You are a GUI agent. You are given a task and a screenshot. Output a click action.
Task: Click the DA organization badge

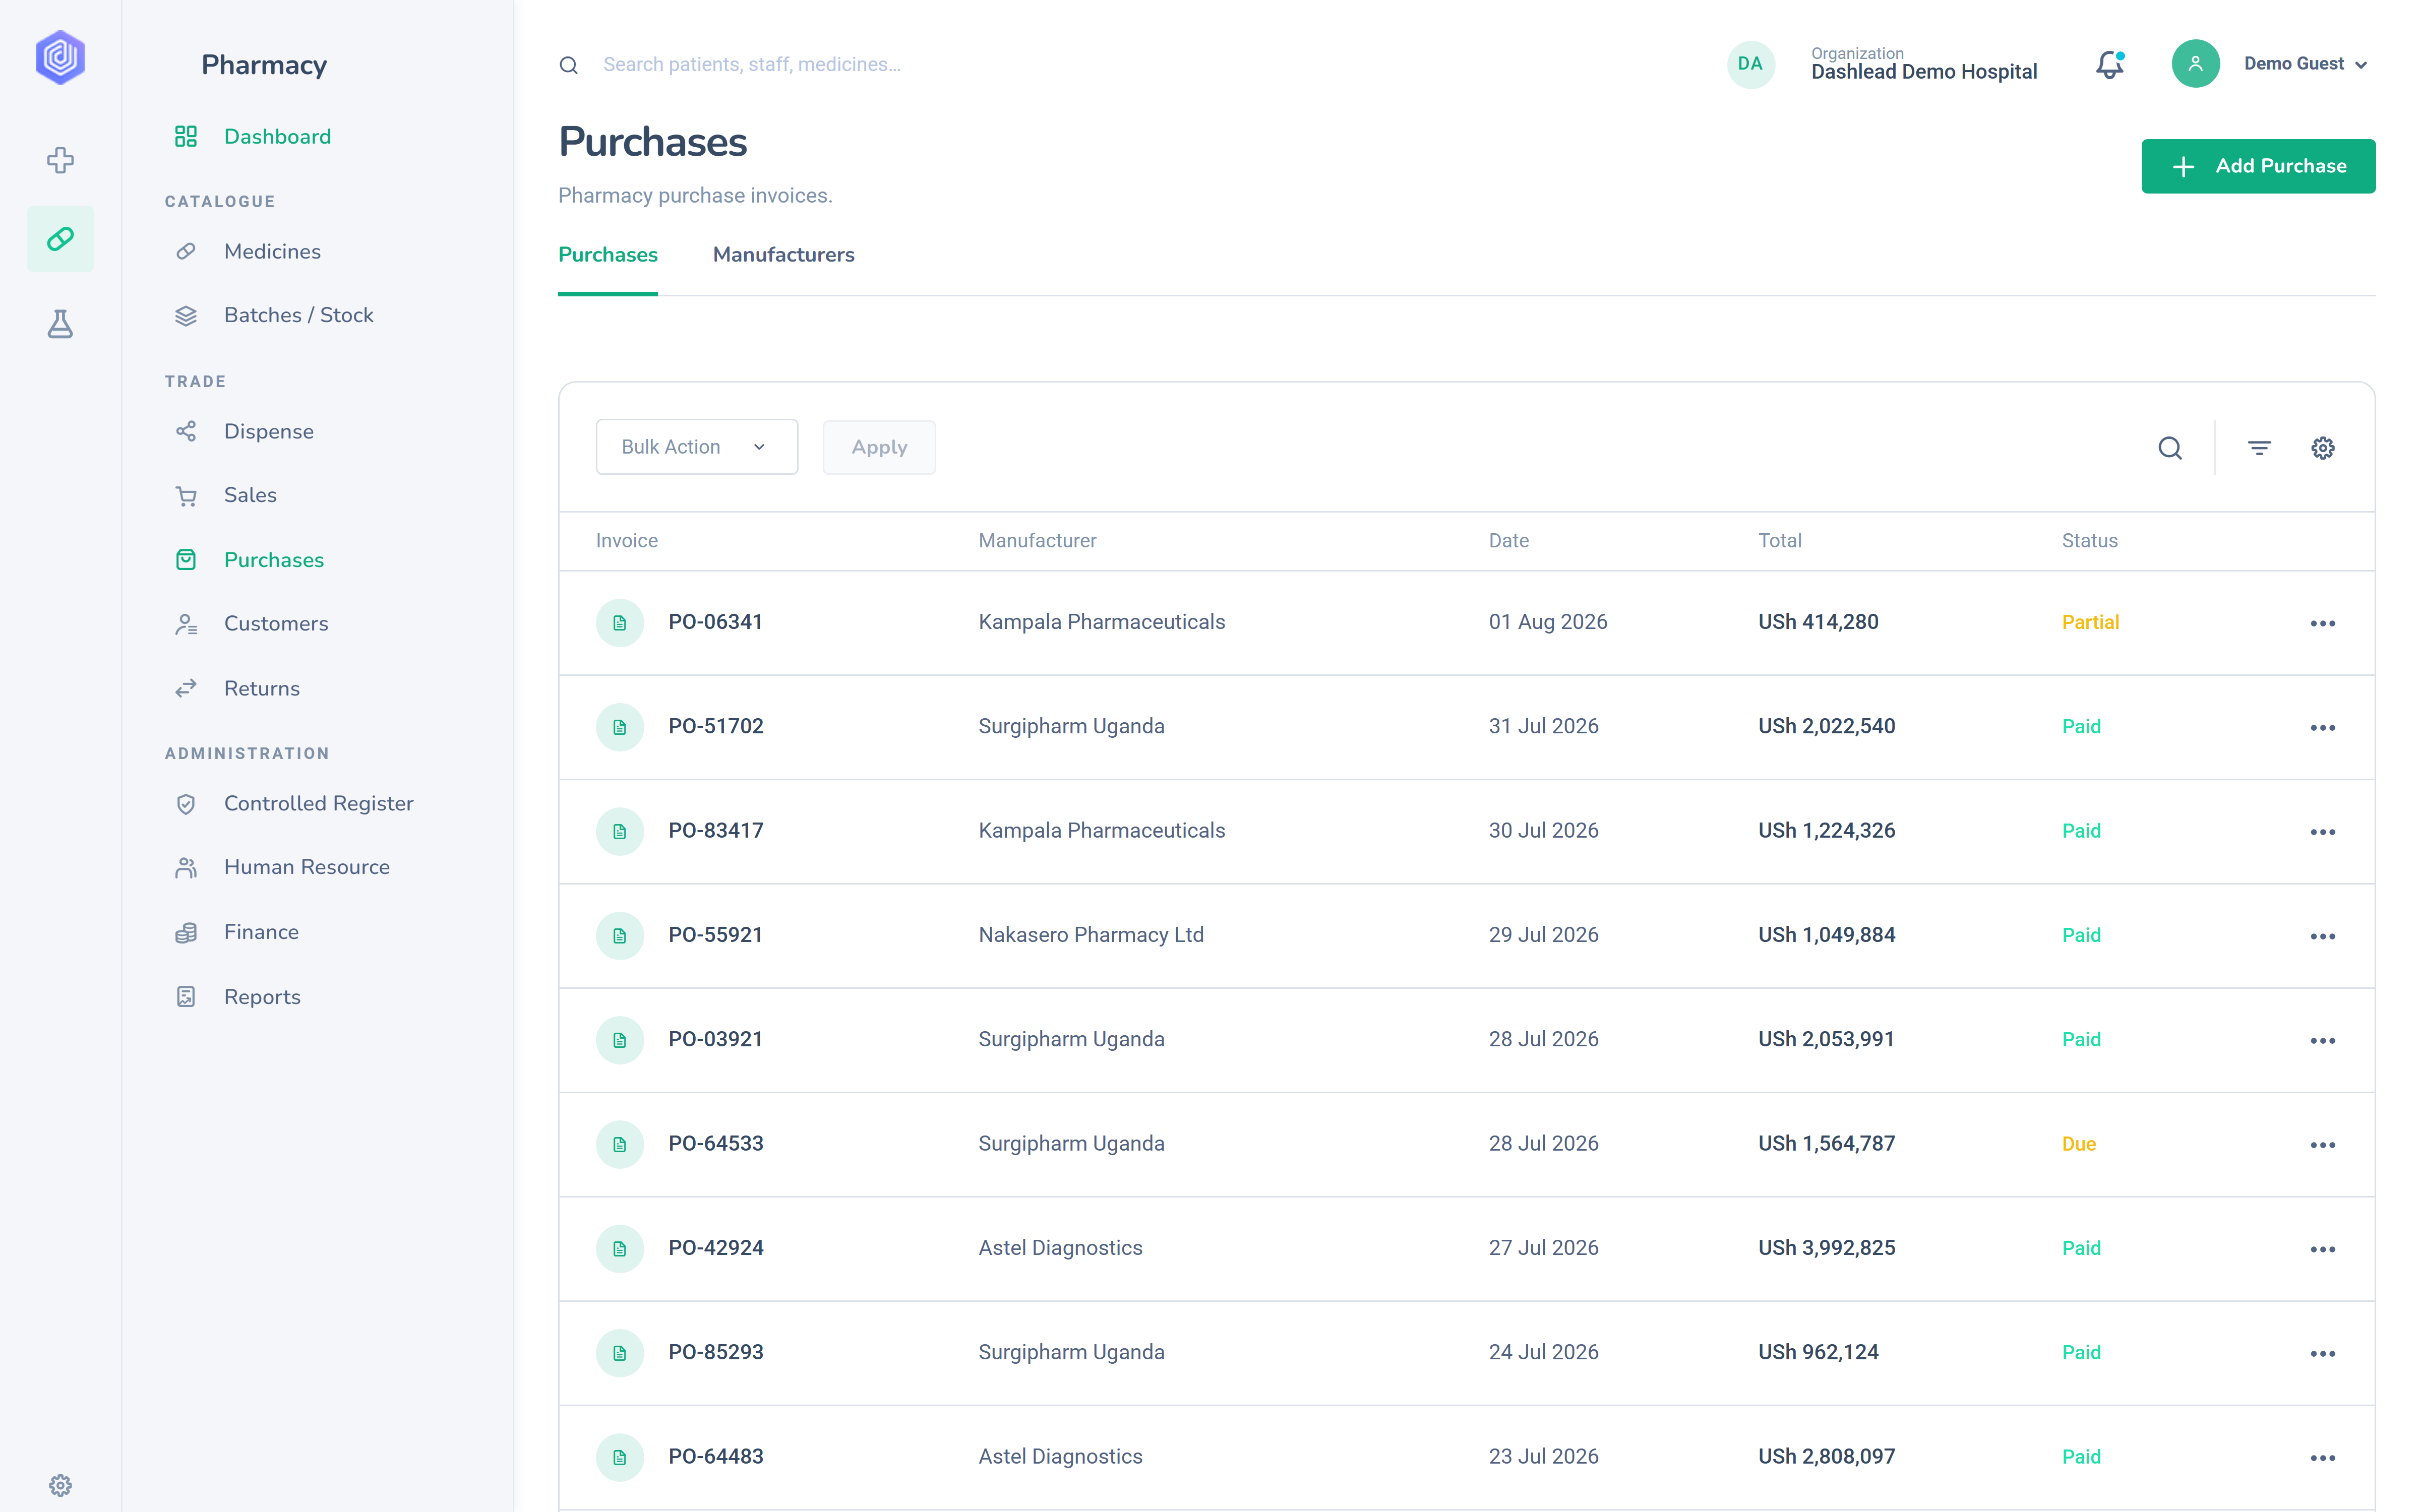(x=1751, y=64)
